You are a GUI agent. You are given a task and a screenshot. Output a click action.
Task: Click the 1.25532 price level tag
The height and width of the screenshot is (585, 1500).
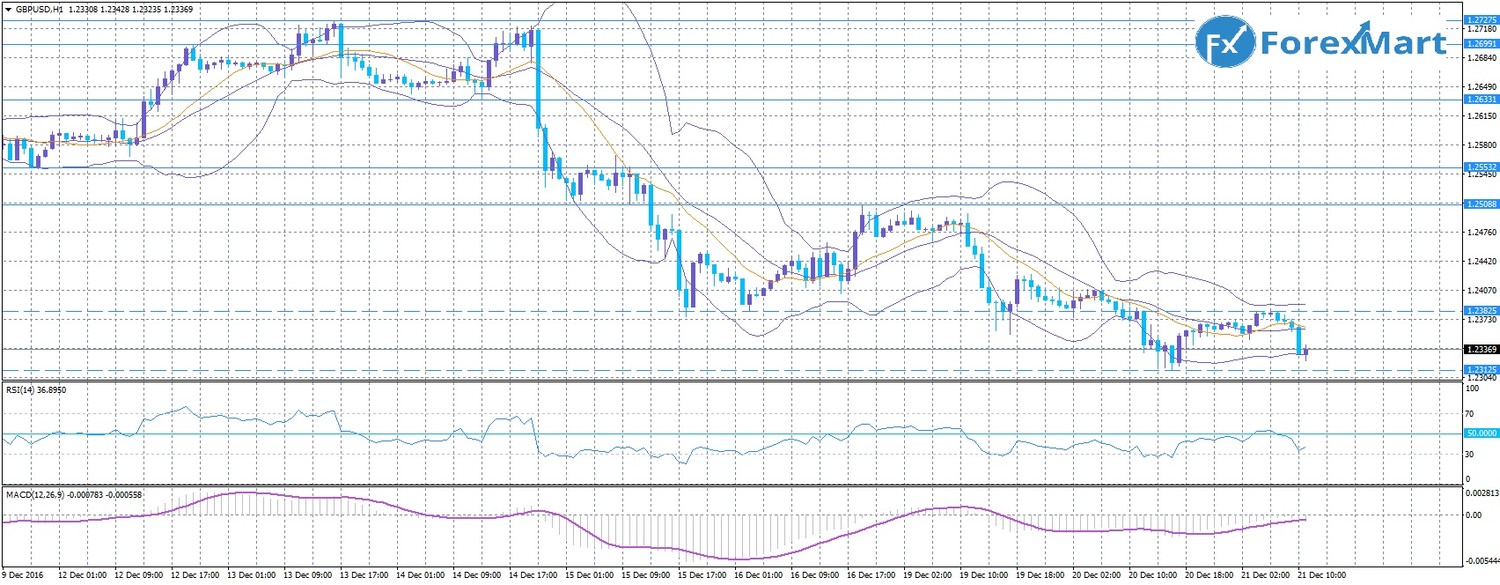[x=1481, y=167]
